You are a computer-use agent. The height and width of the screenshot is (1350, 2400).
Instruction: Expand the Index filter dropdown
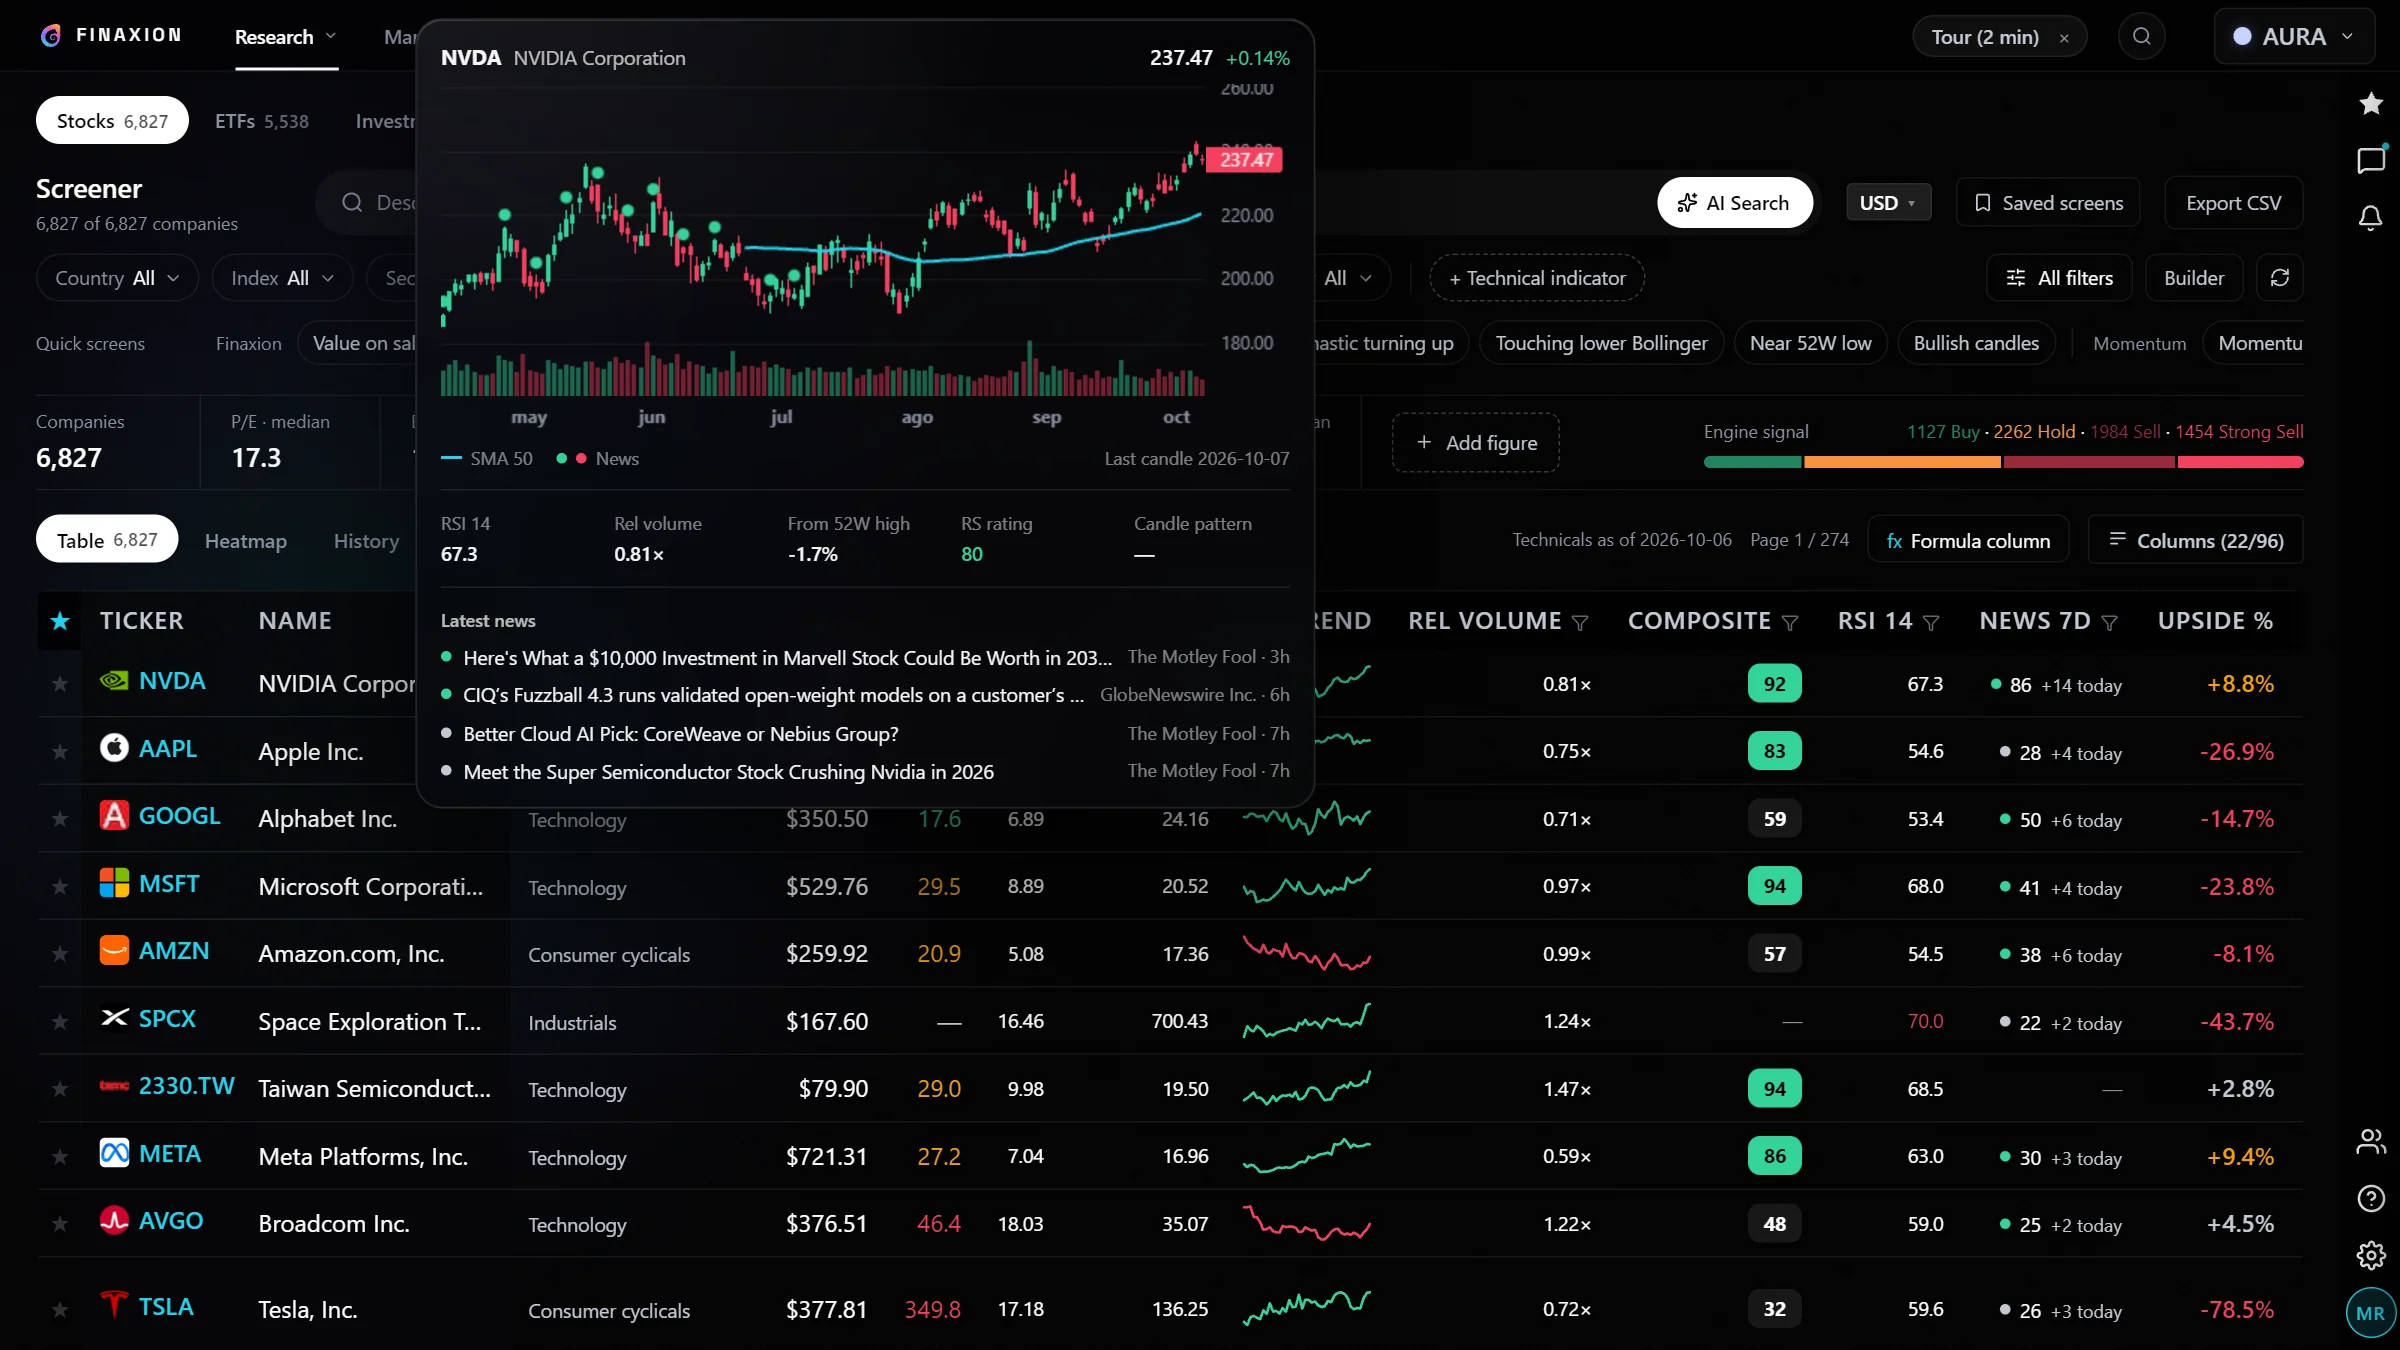[x=282, y=278]
